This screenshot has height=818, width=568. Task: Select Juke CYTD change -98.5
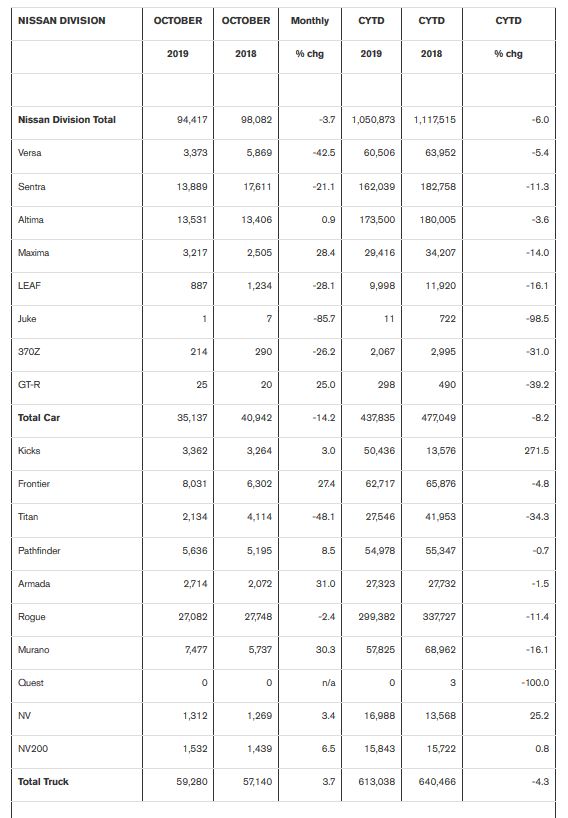(537, 318)
